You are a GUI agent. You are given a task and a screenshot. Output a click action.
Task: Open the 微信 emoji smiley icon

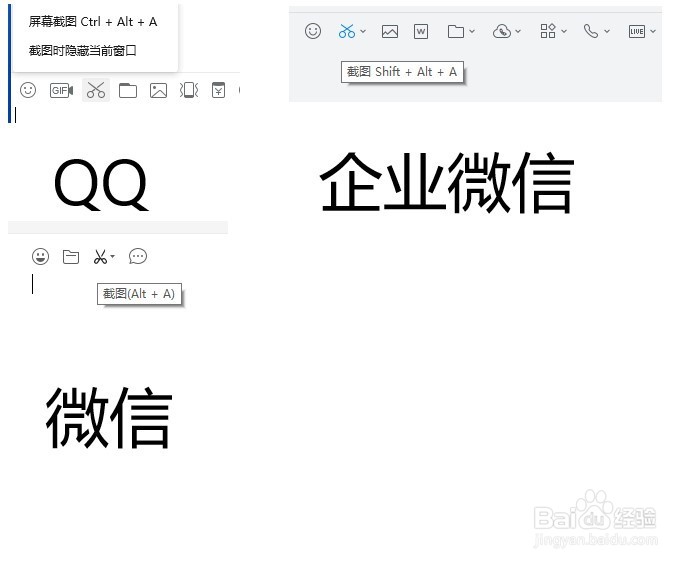tap(40, 256)
